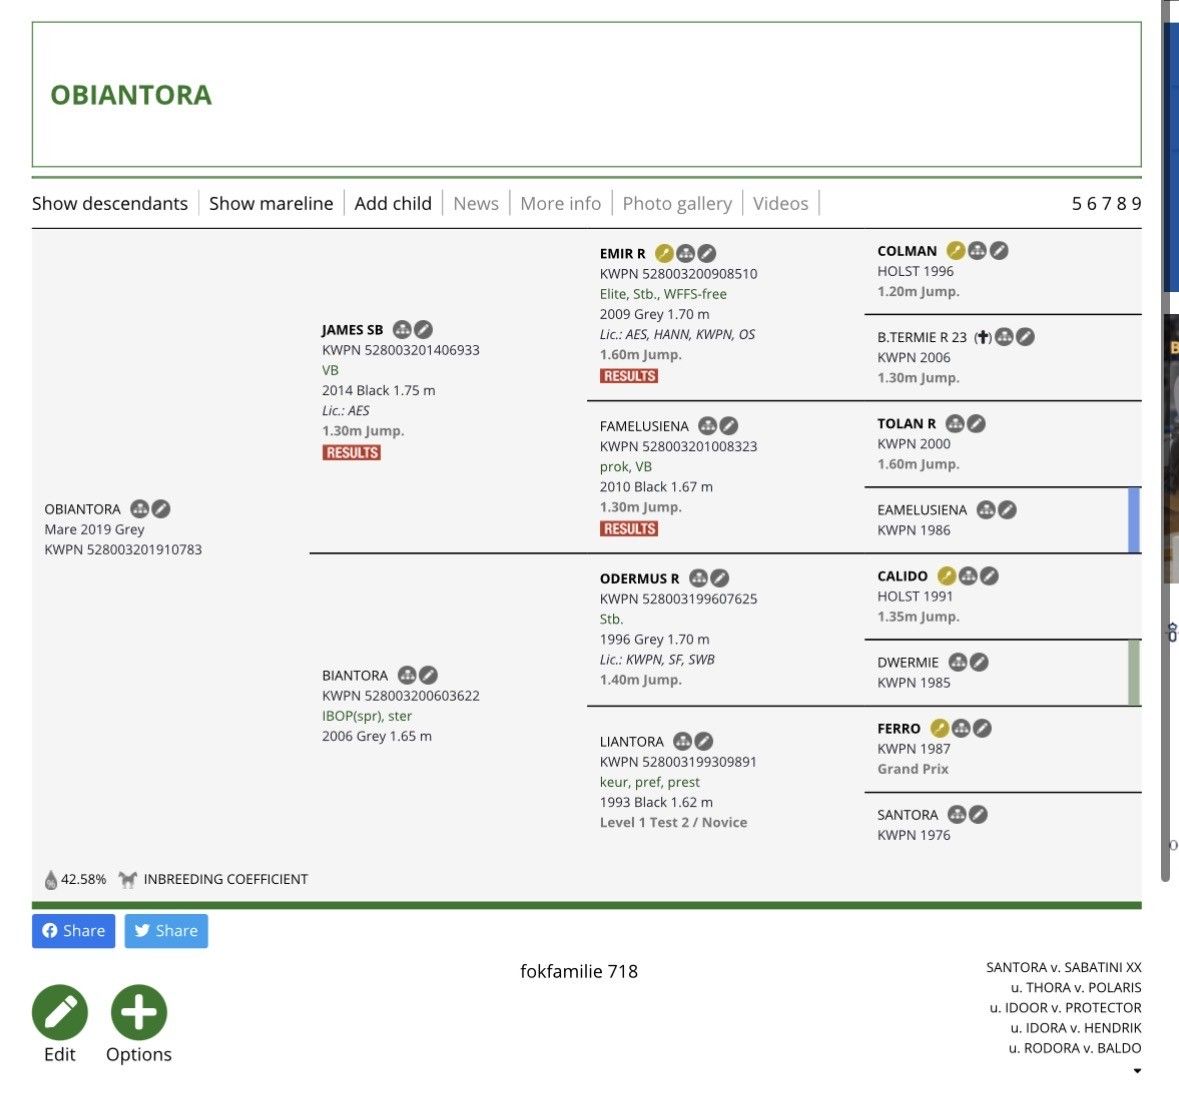Image resolution: width=1179 pixels, height=1105 pixels.
Task: Show 5 generations in pedigree
Action: [1077, 203]
